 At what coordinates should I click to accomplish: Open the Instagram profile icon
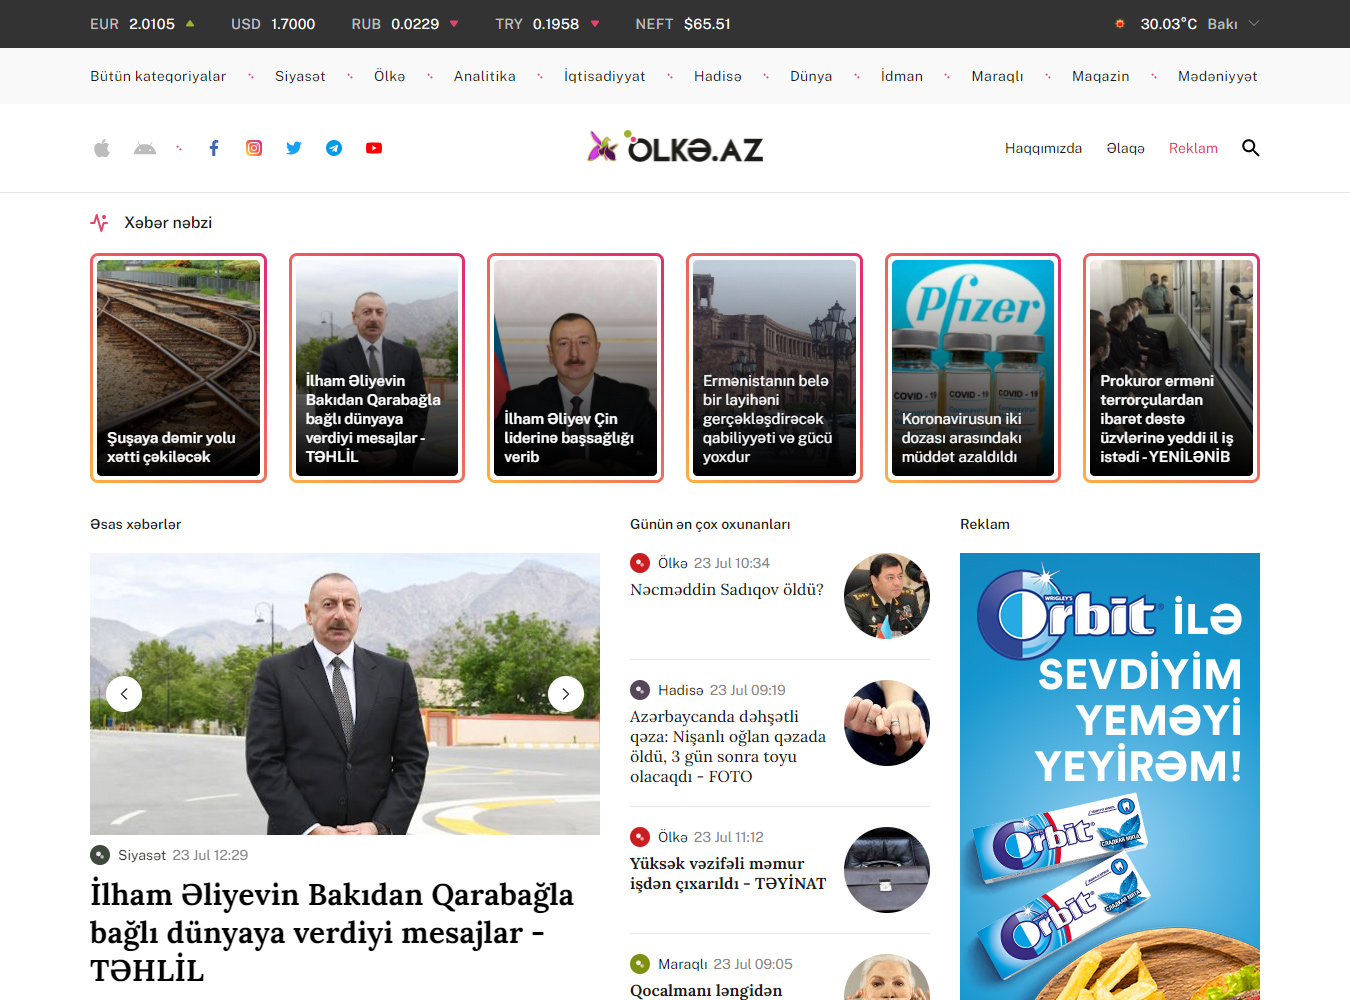pos(254,148)
